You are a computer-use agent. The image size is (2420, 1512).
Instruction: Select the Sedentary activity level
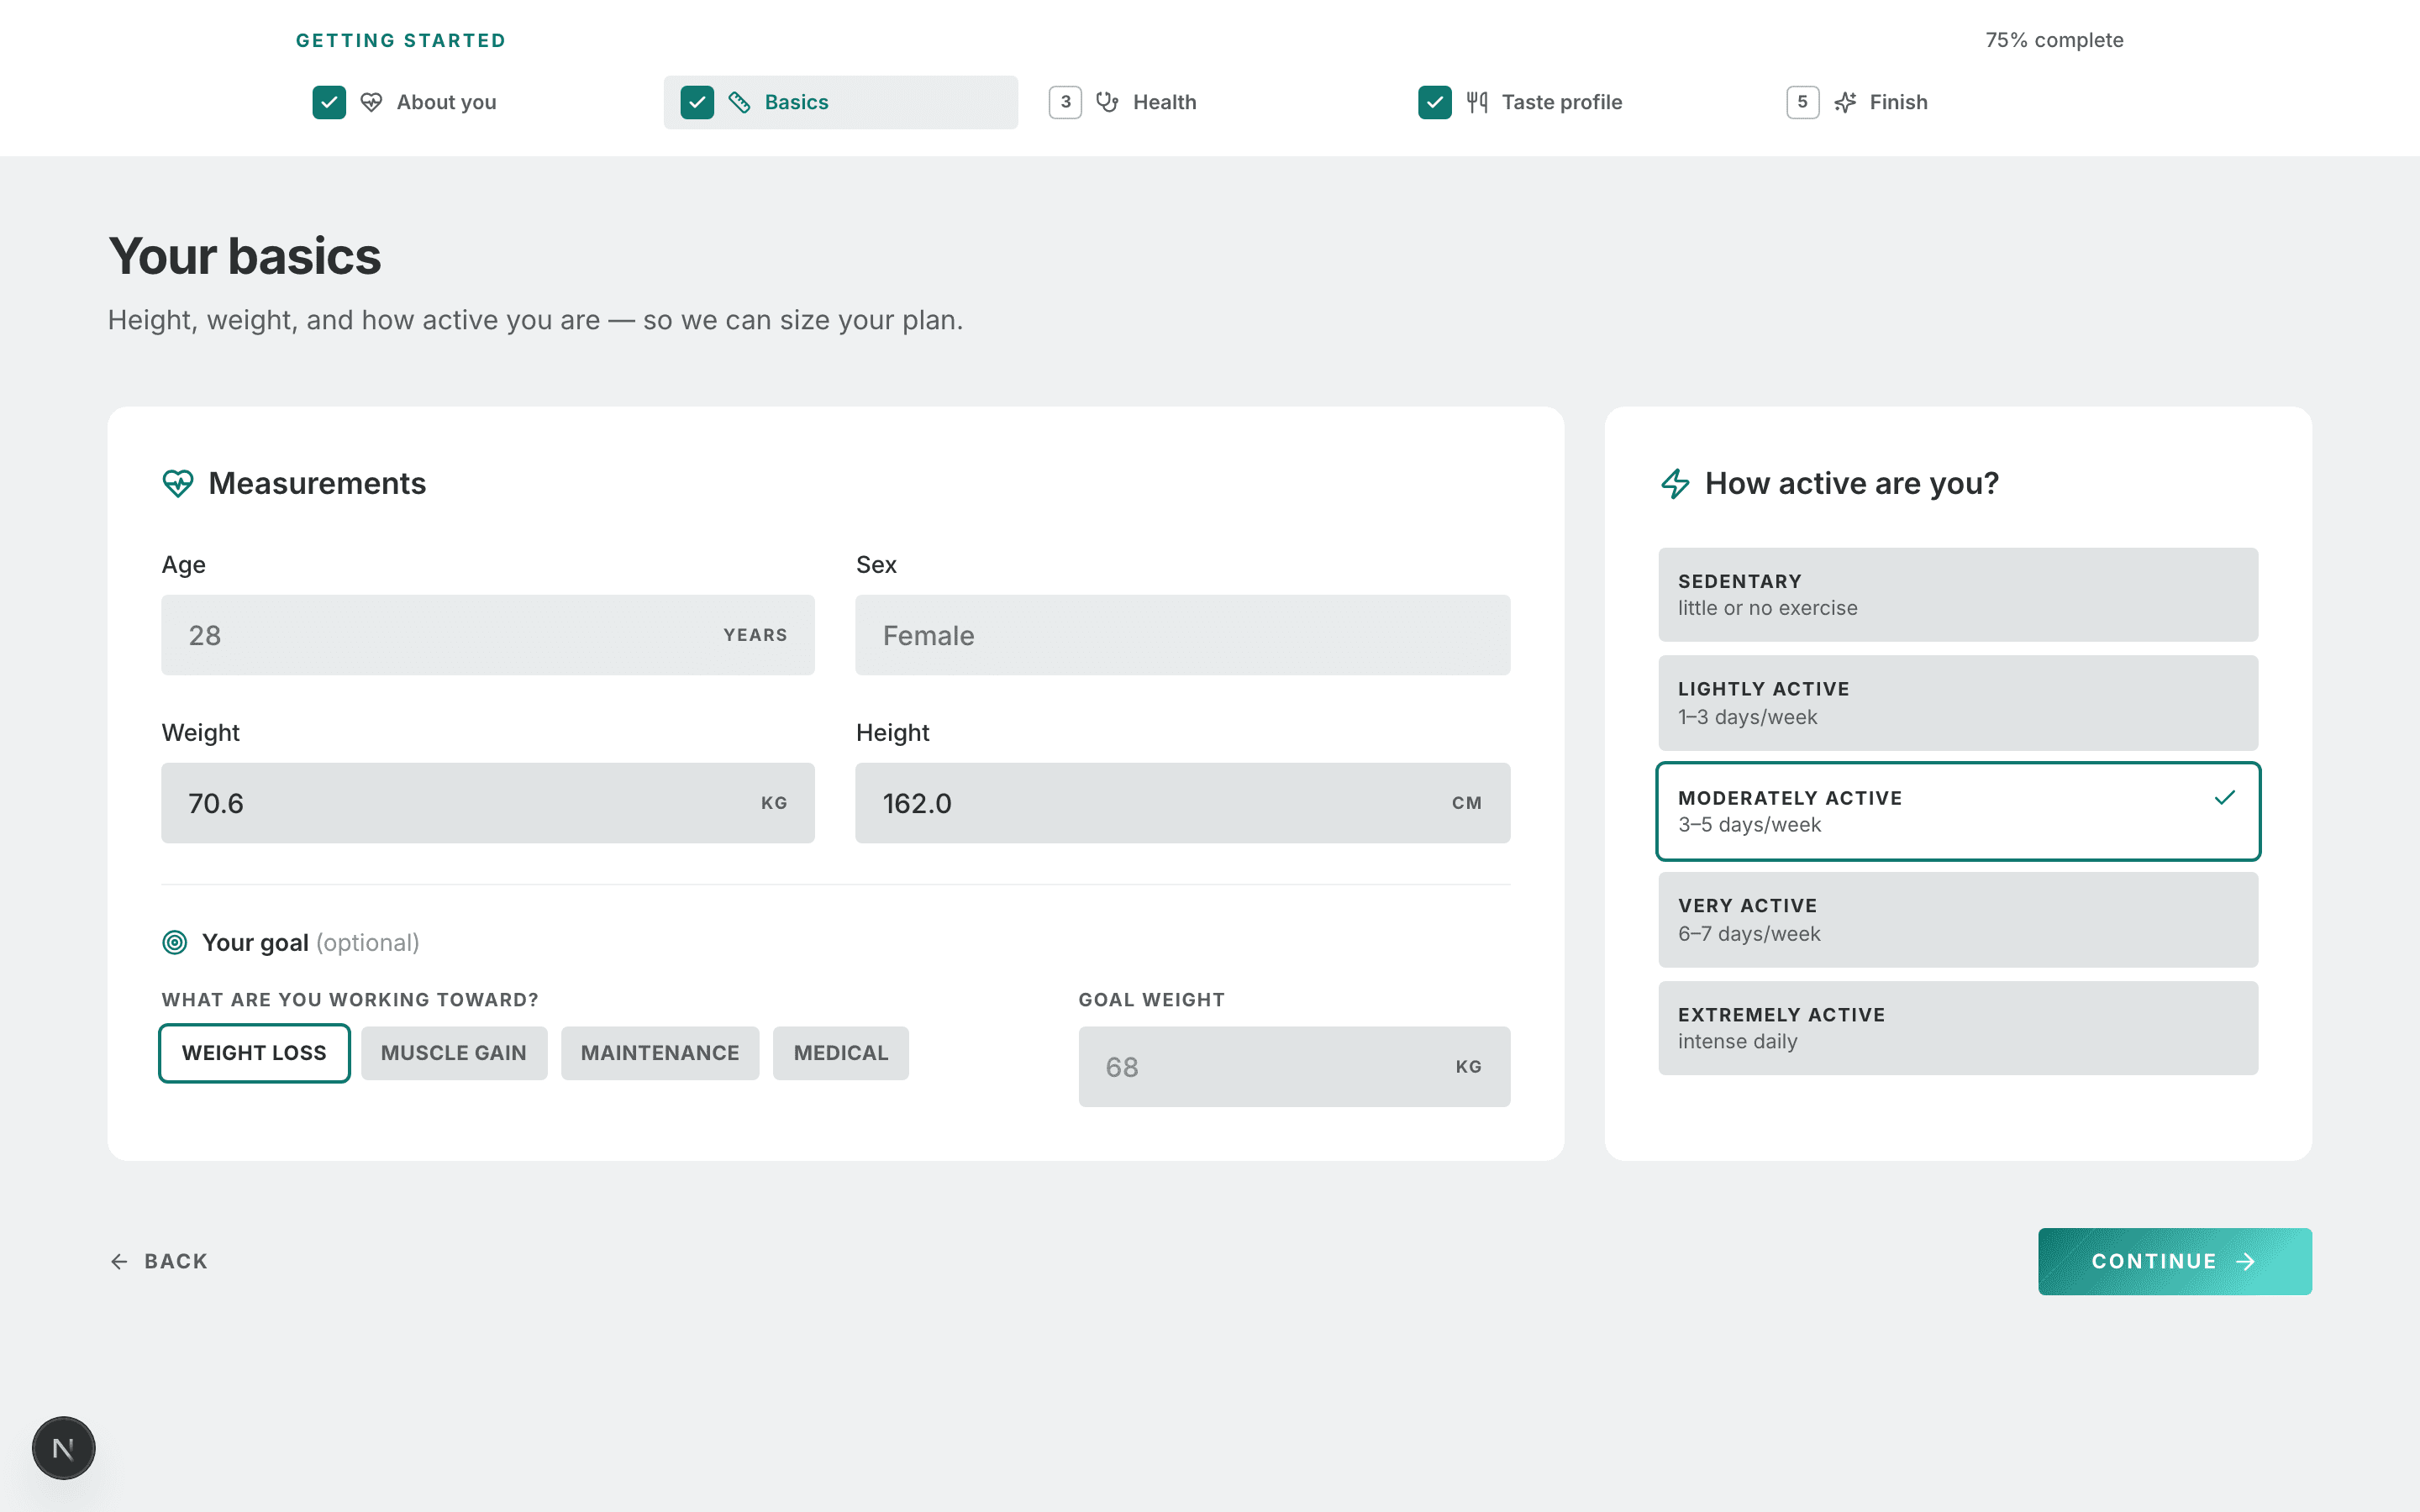click(x=1957, y=594)
